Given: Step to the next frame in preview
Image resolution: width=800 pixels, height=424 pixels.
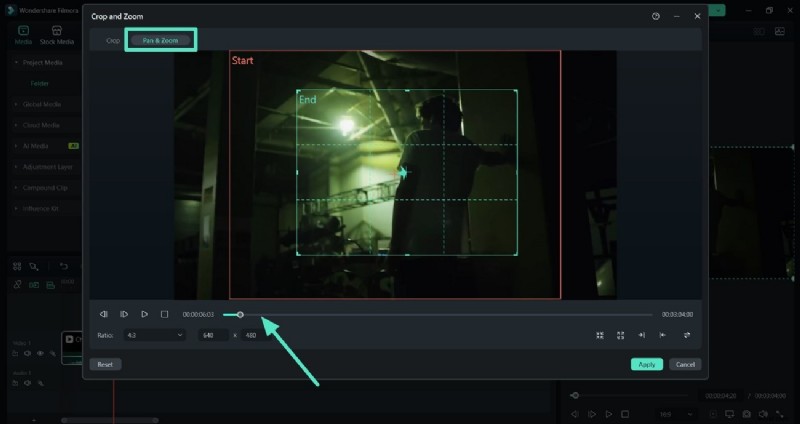Looking at the screenshot, I should coord(124,314).
